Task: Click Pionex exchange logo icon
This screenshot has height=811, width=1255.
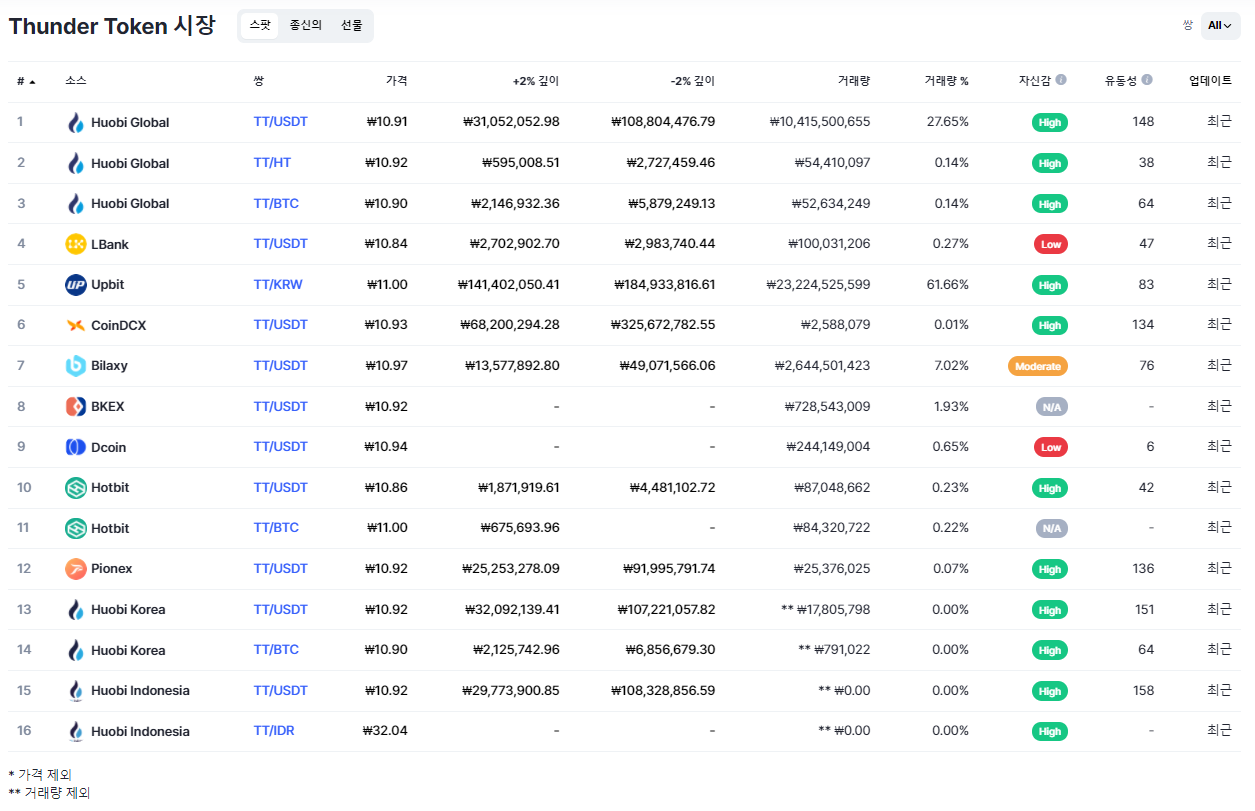Action: (76, 569)
